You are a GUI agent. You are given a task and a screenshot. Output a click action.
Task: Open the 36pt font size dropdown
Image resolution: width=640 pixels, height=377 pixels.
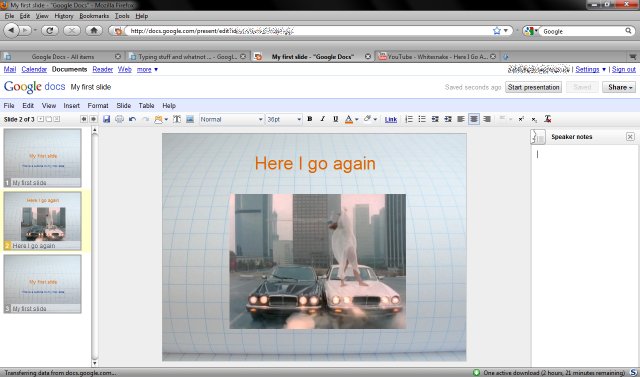click(x=284, y=119)
